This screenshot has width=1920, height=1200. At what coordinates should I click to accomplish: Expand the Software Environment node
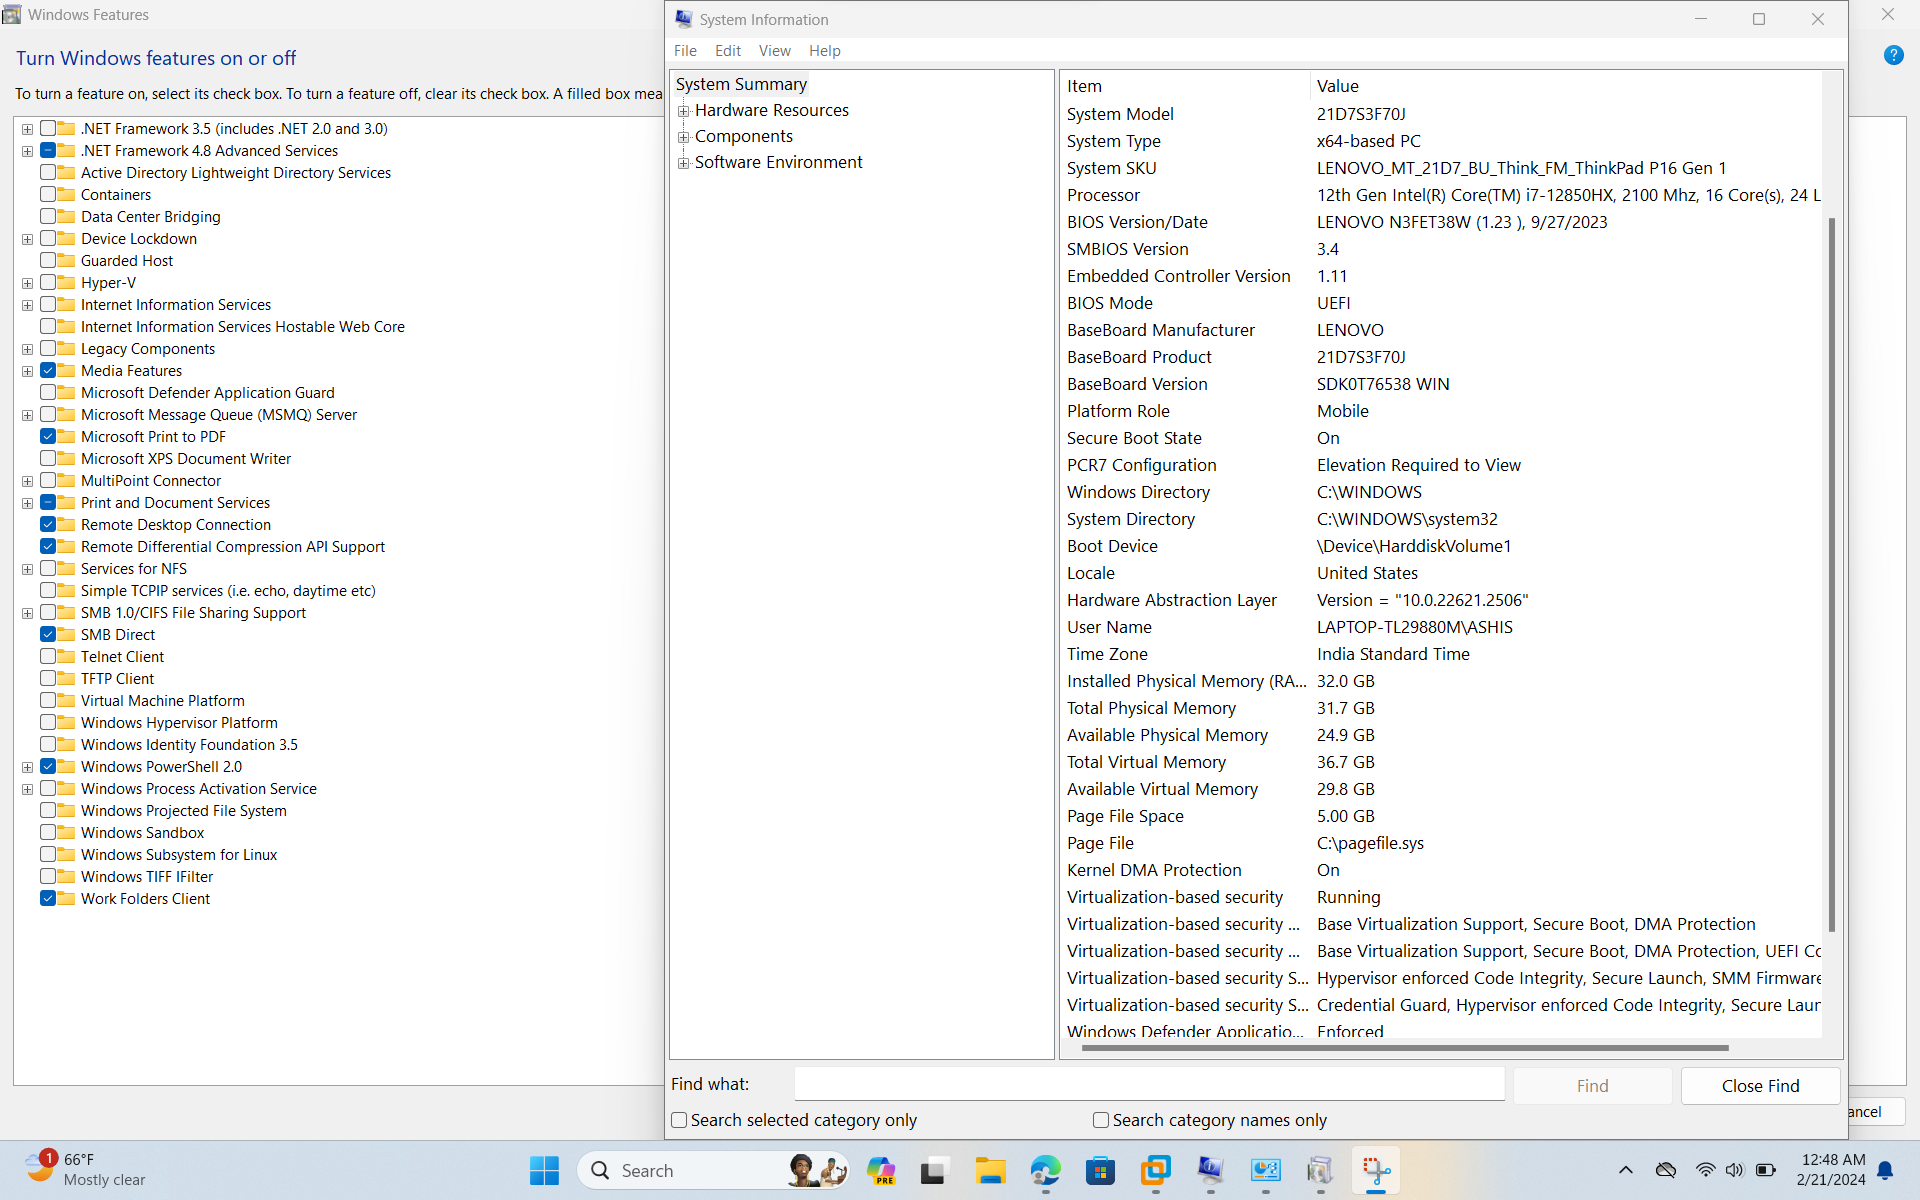pos(684,163)
